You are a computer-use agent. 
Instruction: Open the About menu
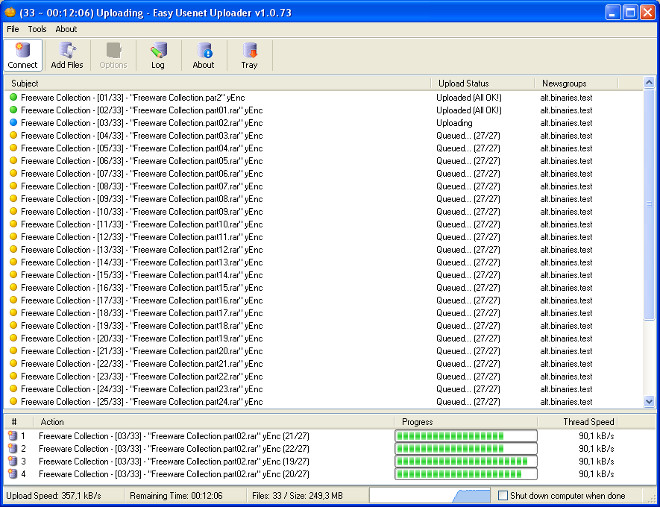(x=66, y=29)
